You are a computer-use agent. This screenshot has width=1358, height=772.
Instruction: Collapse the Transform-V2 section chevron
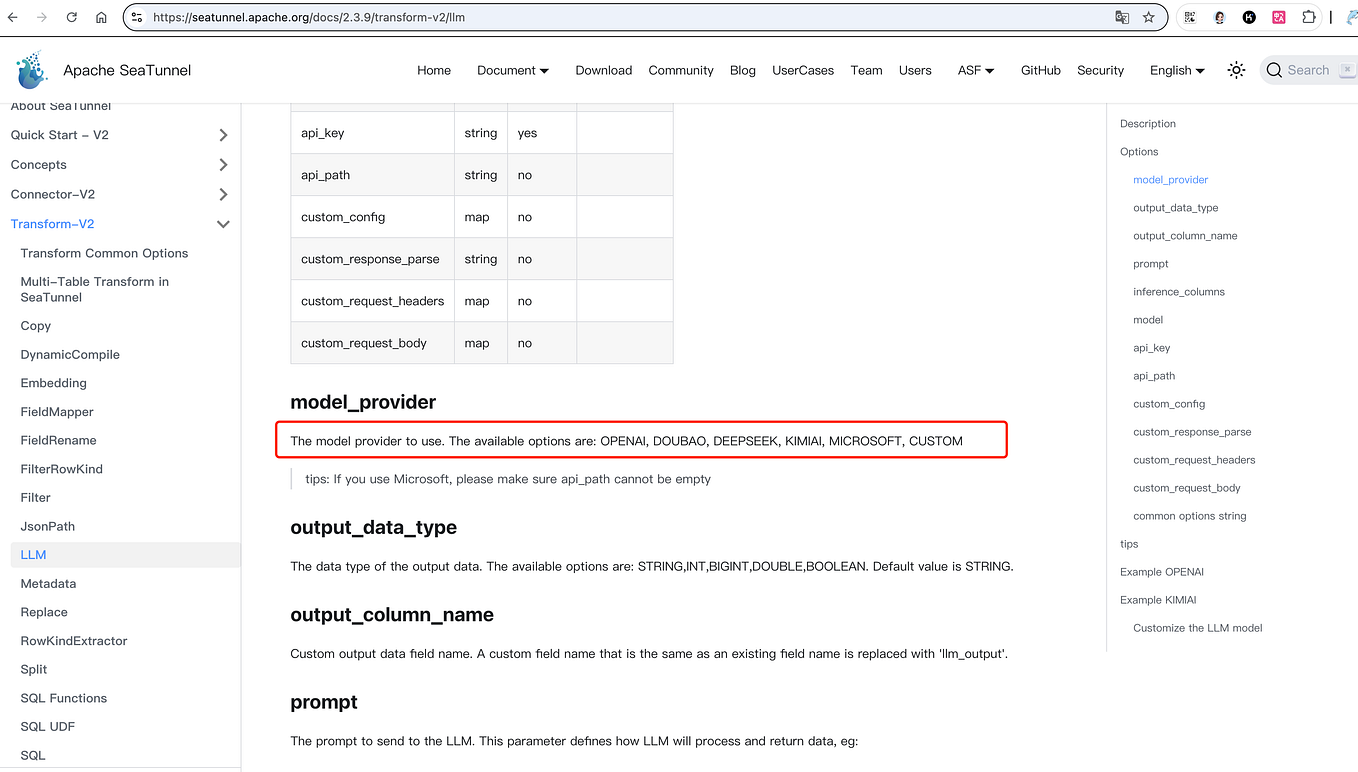tap(224, 224)
